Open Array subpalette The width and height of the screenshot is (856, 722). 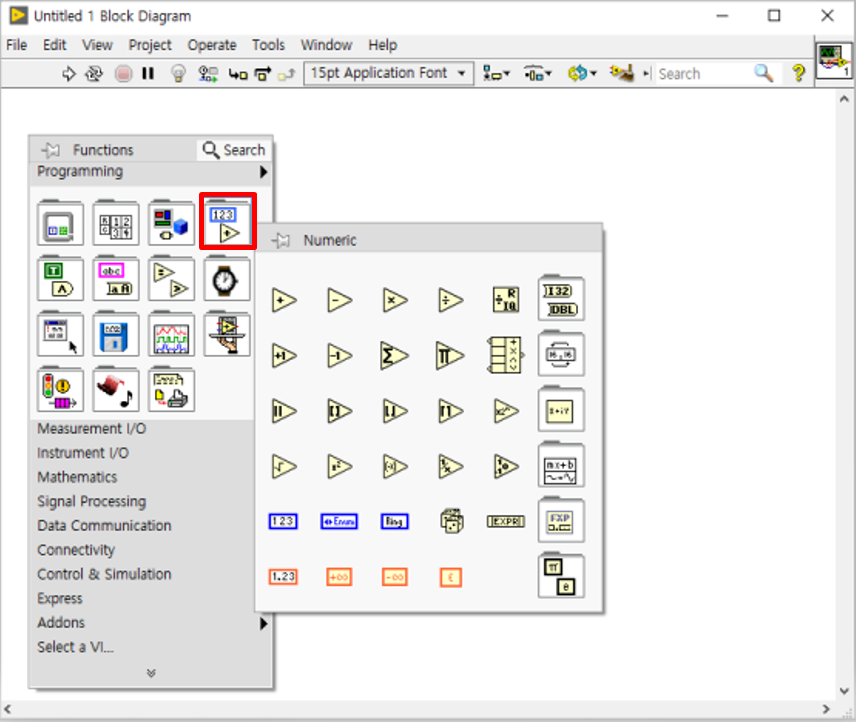click(116, 224)
